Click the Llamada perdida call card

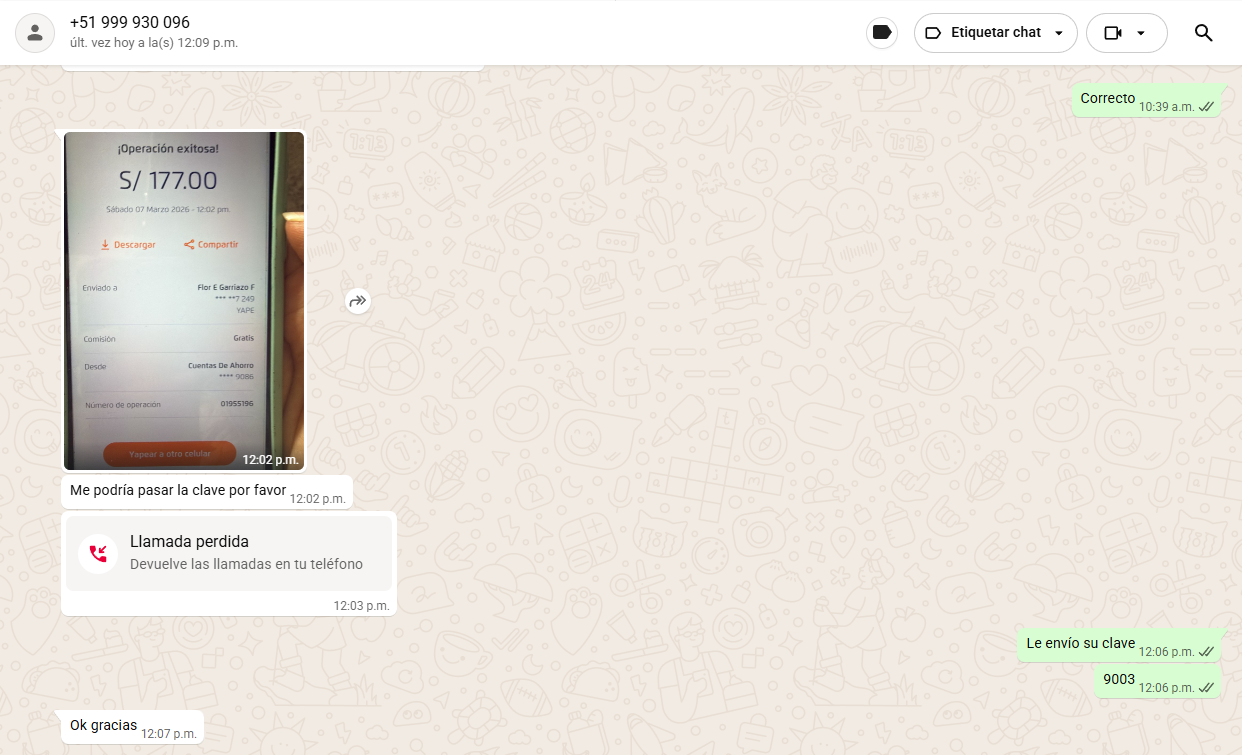229,553
